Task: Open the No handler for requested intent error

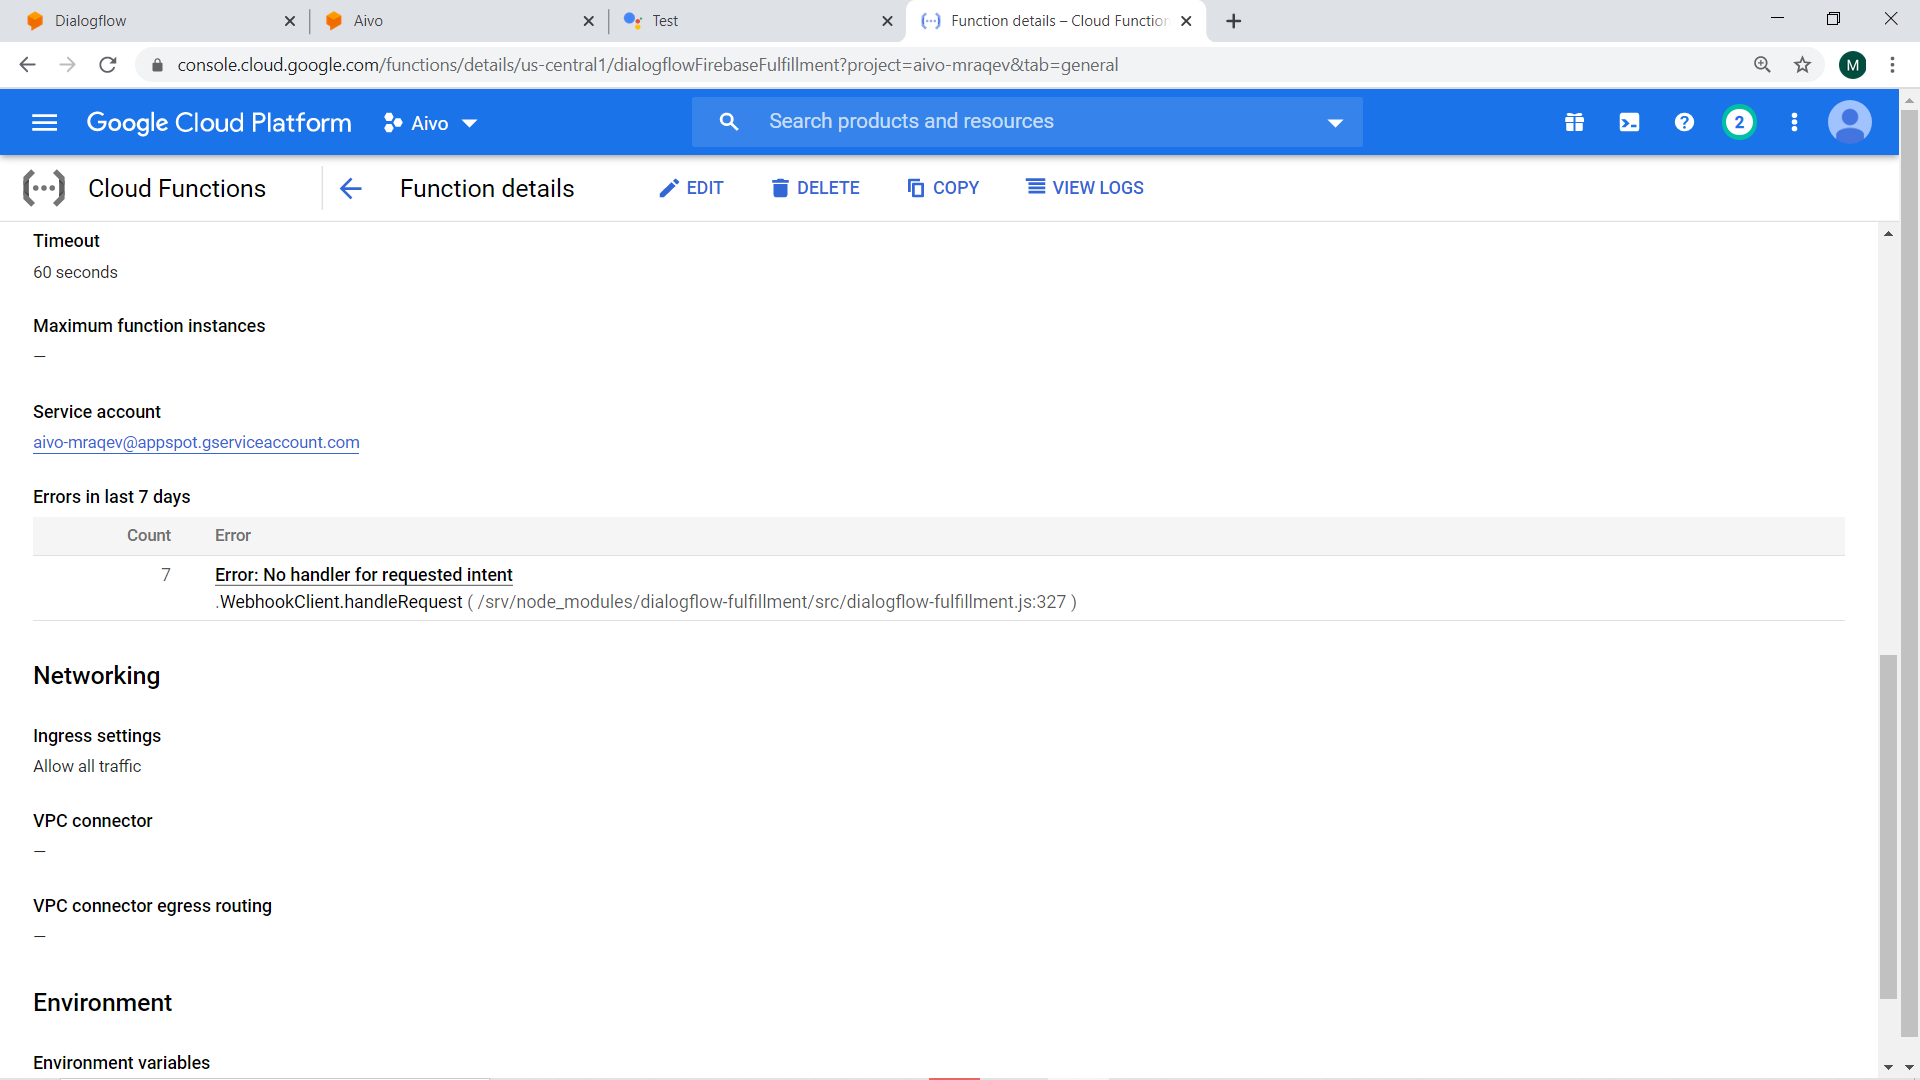Action: click(363, 575)
